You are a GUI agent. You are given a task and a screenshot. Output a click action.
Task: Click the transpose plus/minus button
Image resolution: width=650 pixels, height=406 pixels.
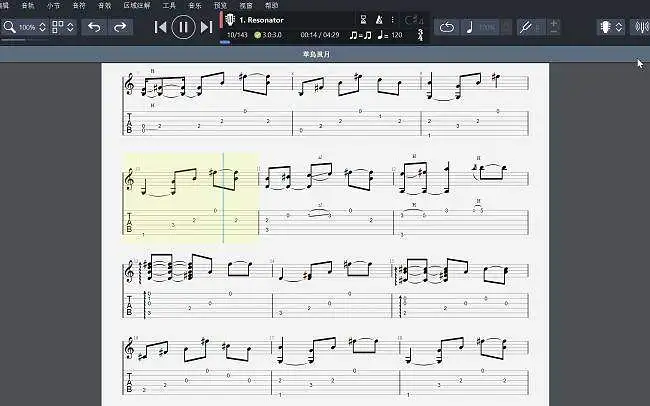(x=553, y=27)
